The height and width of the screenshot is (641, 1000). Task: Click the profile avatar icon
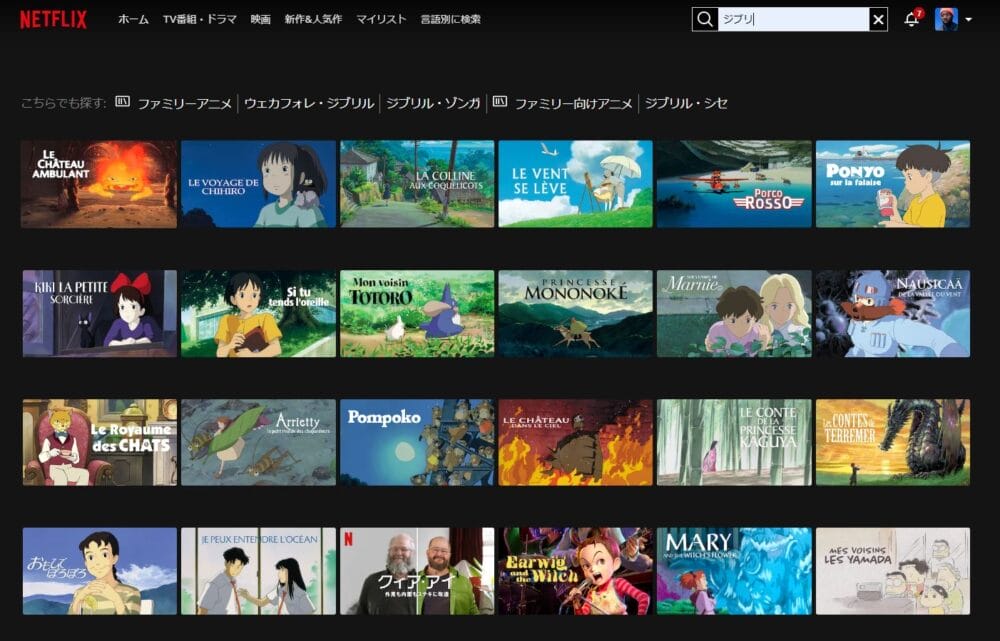click(946, 19)
